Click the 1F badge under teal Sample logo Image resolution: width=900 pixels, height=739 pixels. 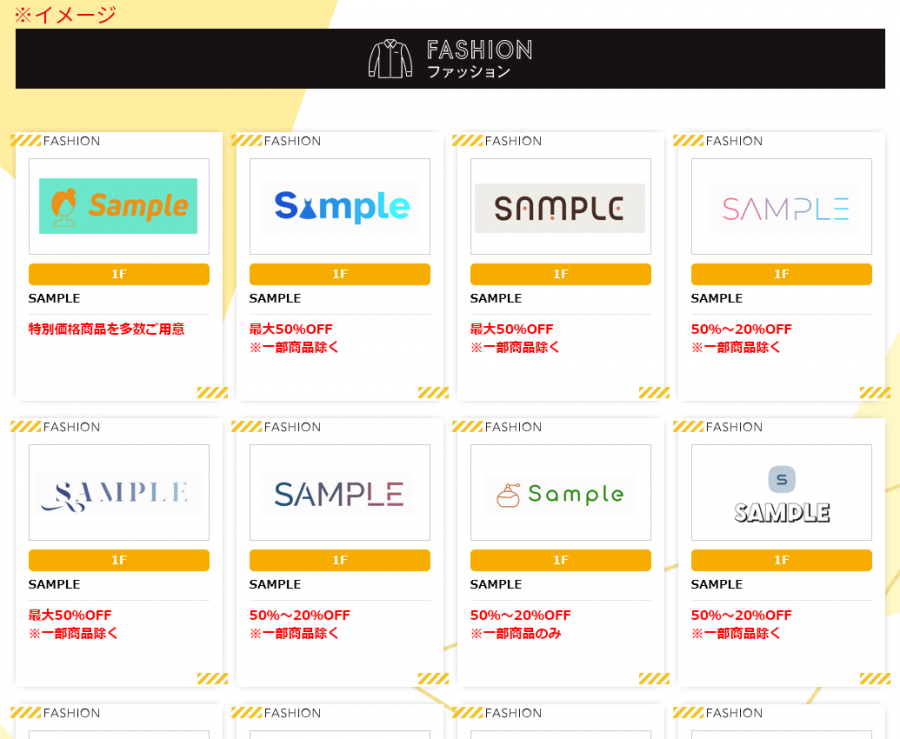coord(119,274)
